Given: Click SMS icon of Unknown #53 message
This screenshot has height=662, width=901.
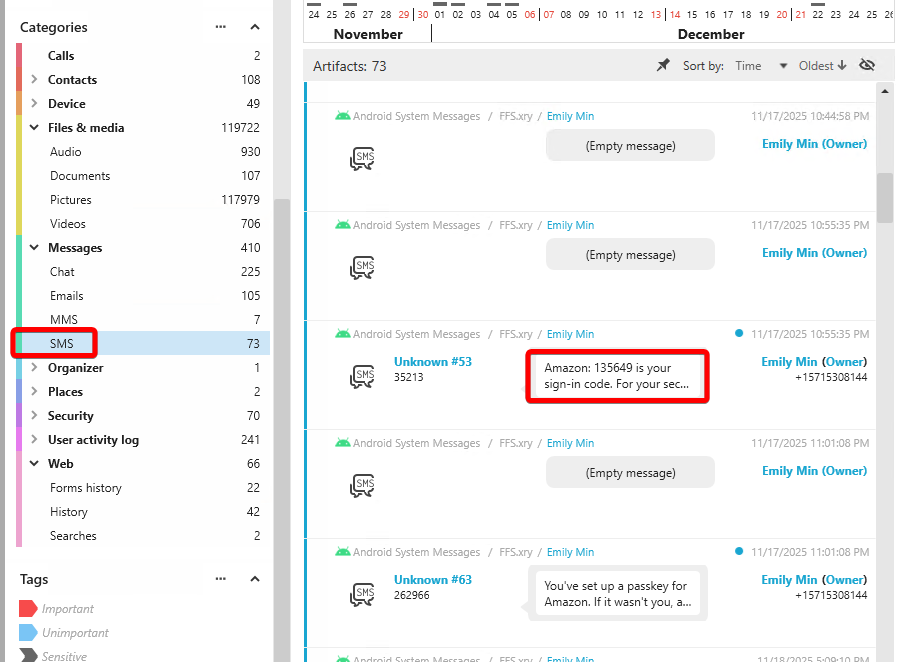Looking at the screenshot, I should [x=362, y=376].
